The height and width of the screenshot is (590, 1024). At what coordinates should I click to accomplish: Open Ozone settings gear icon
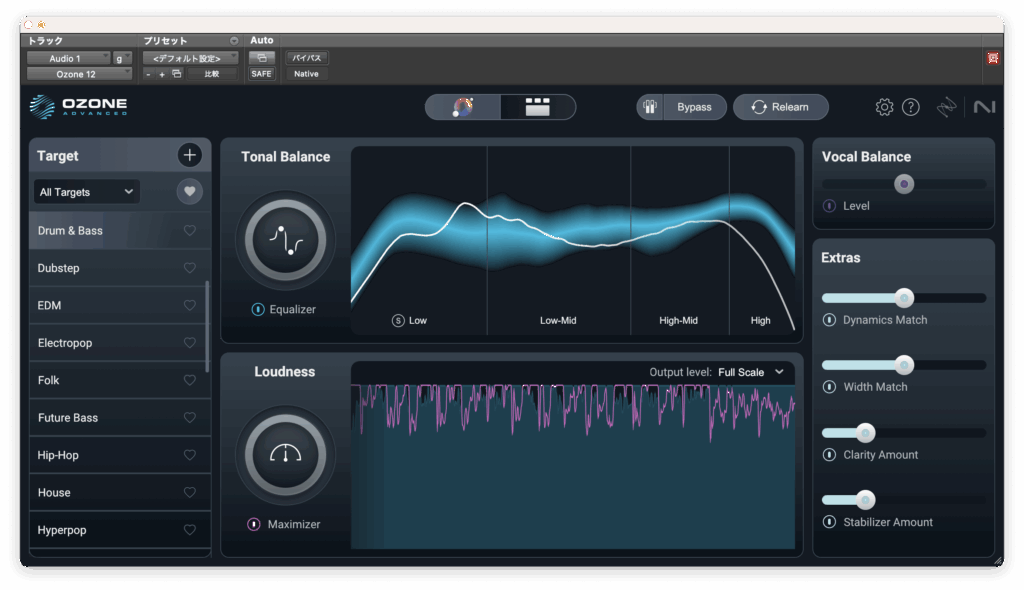coord(884,107)
